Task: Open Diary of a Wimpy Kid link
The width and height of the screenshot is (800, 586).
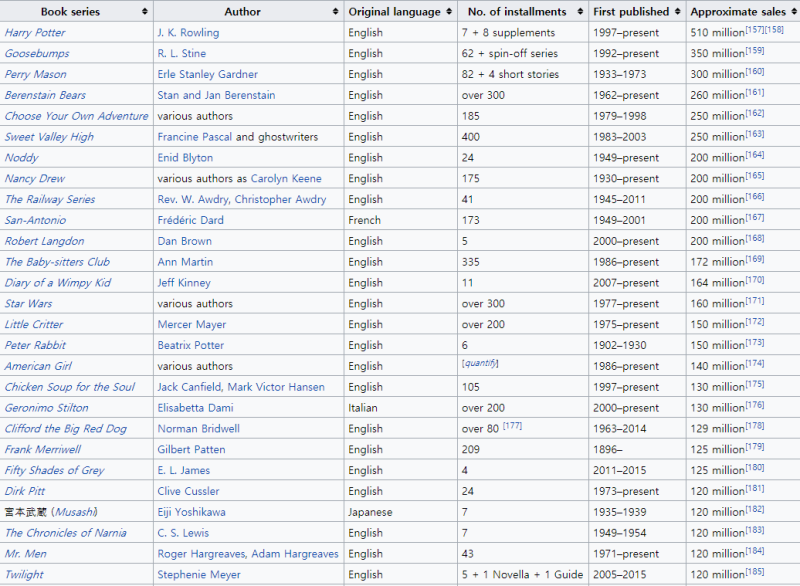Action: point(58,283)
